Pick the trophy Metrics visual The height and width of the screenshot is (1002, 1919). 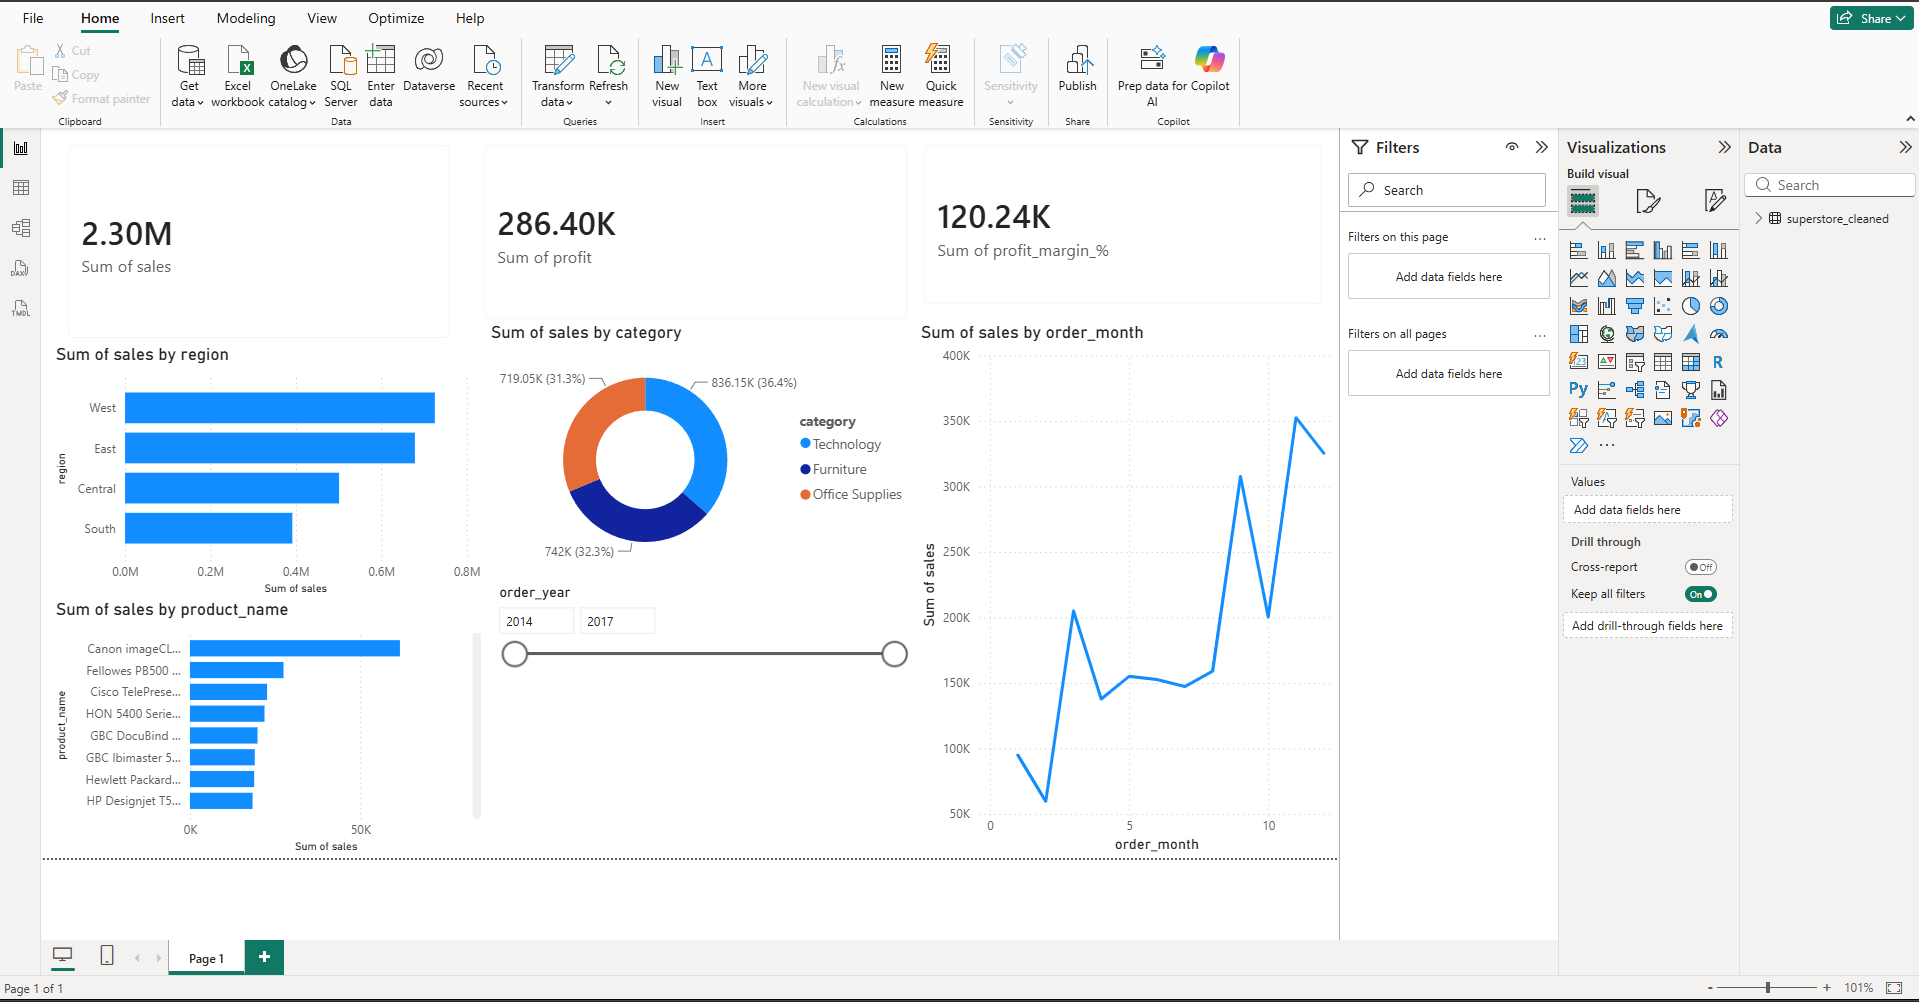click(1691, 390)
